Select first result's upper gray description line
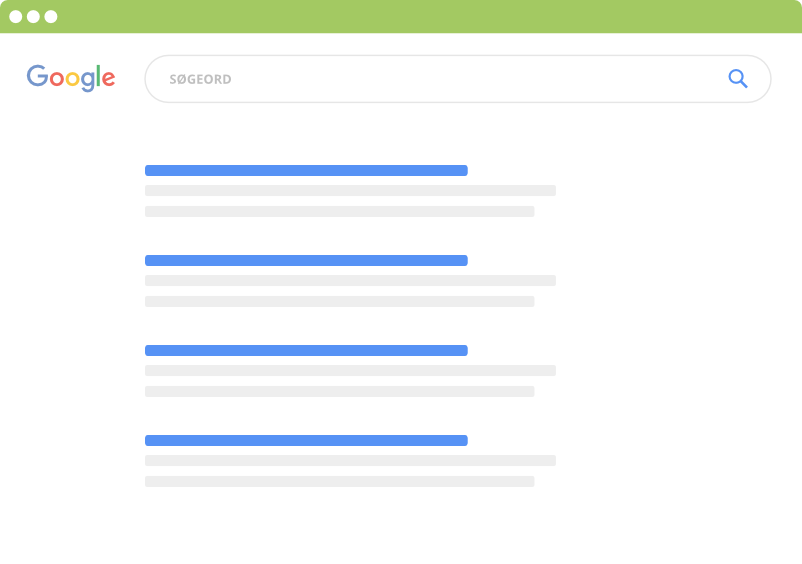 pyautogui.click(x=350, y=190)
